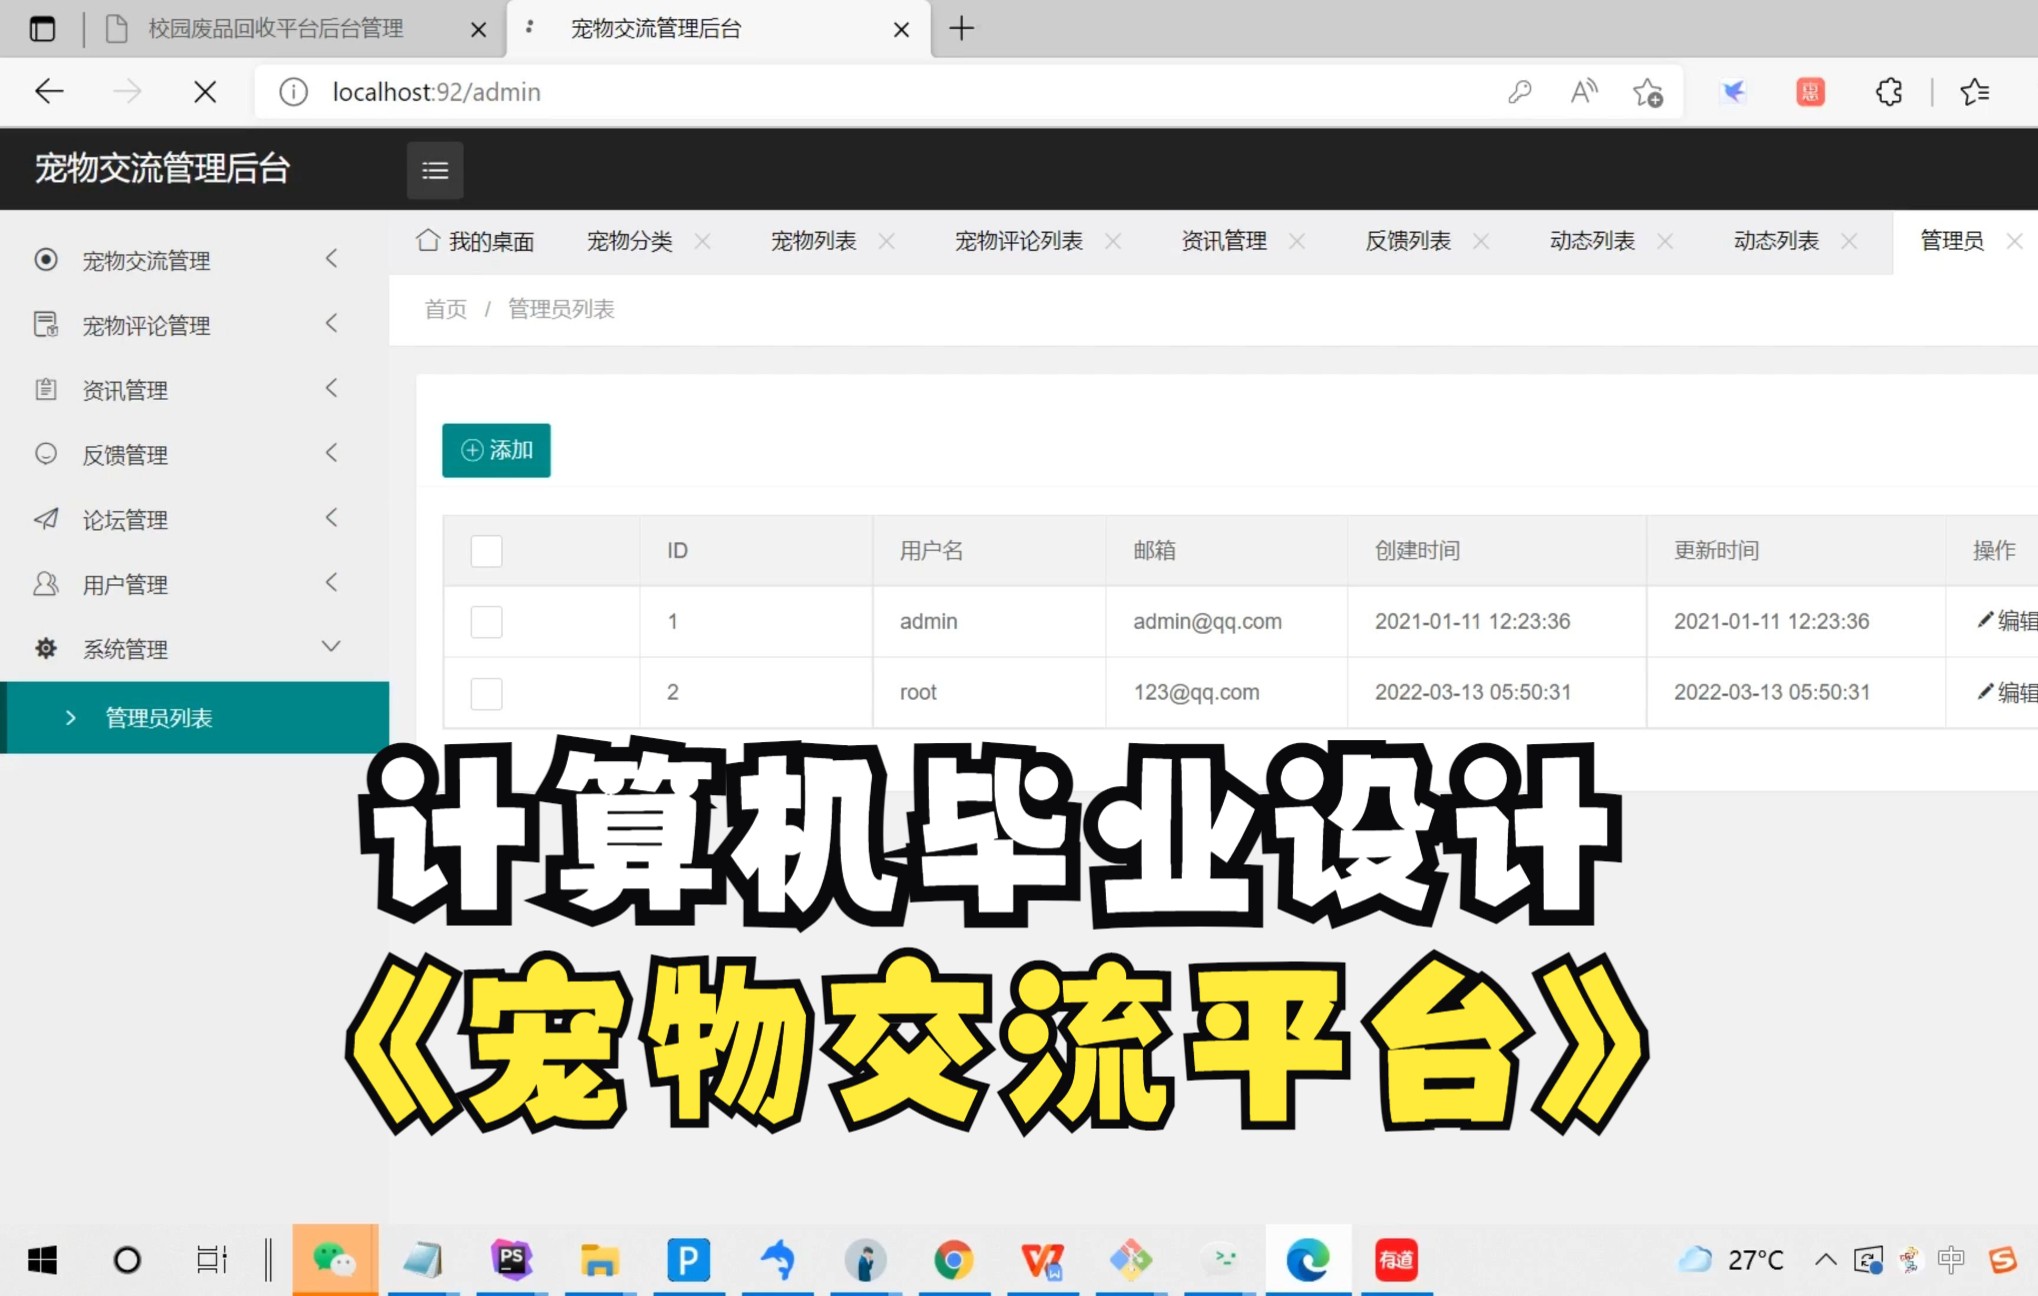
Task: Switch to 宠物评论列表 tab
Action: point(1018,241)
